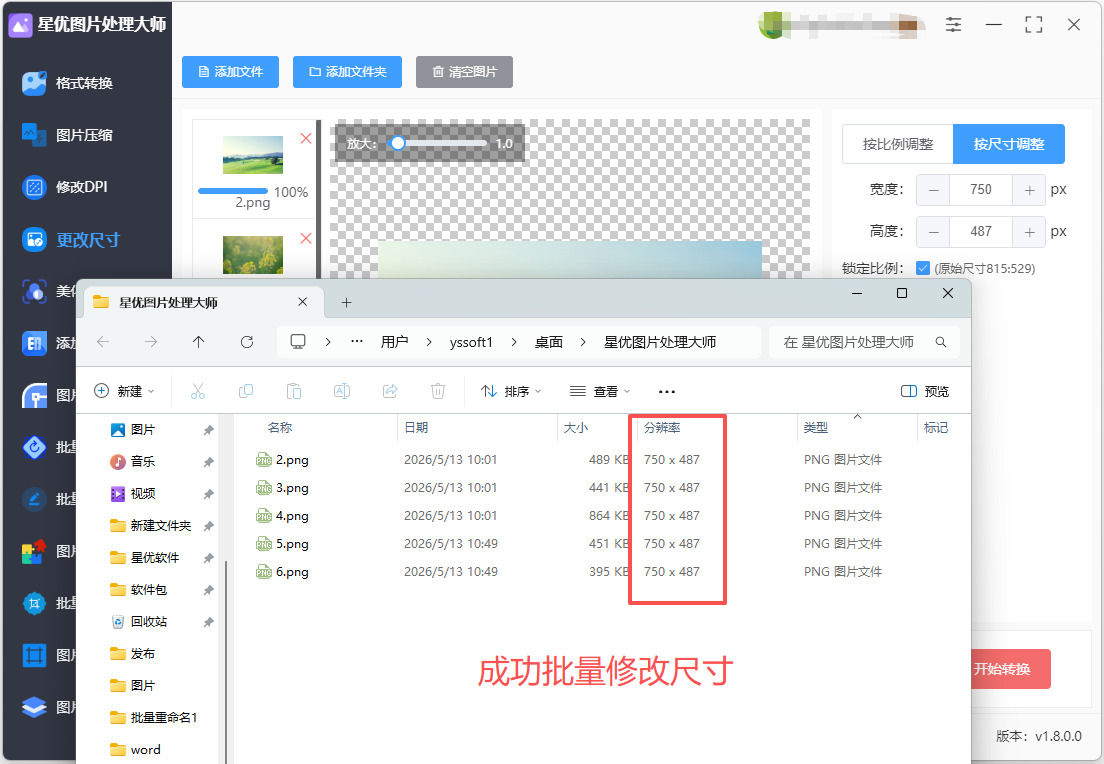Toggle the 预览 preview pane button
Image resolution: width=1104 pixels, height=764 pixels.
click(925, 392)
